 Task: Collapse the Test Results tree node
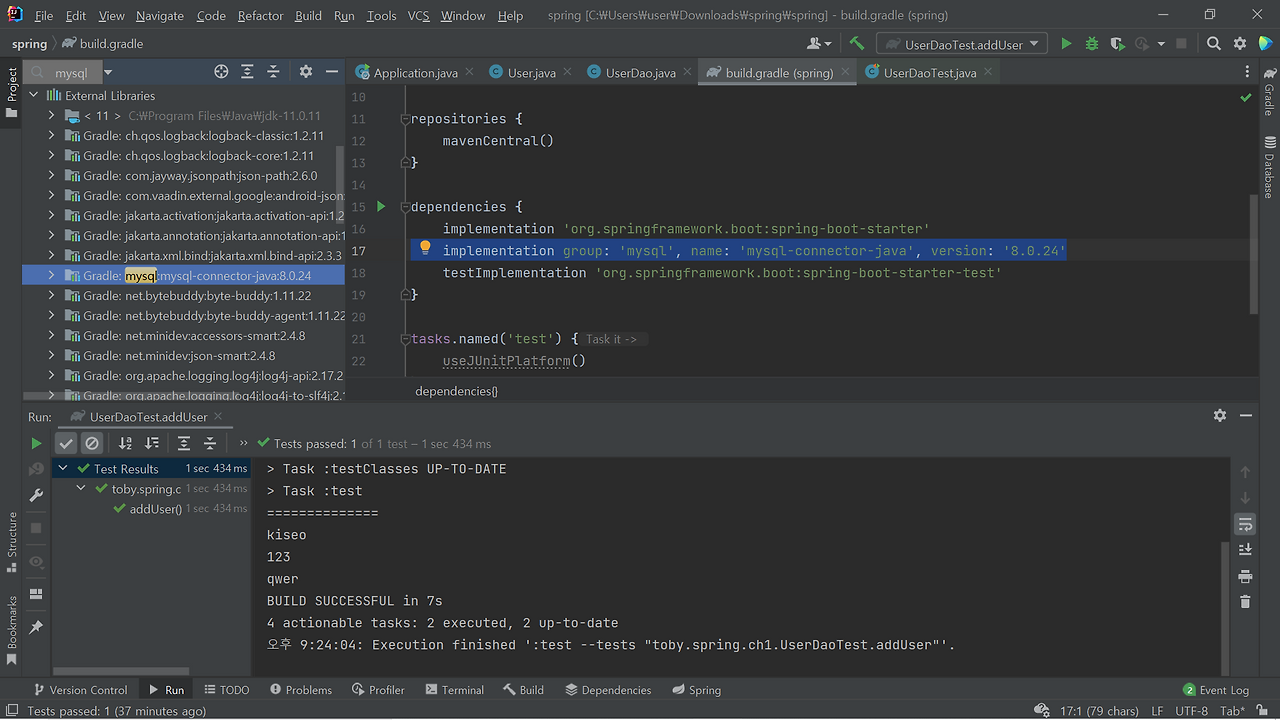(x=63, y=469)
